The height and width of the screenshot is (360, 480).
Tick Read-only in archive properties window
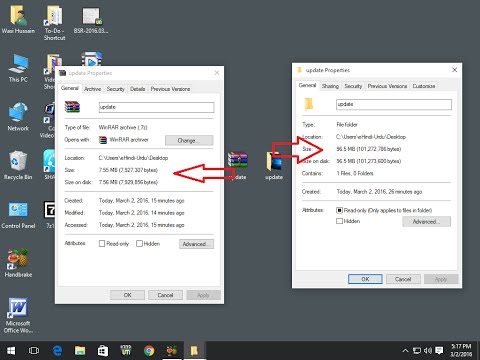pos(102,244)
